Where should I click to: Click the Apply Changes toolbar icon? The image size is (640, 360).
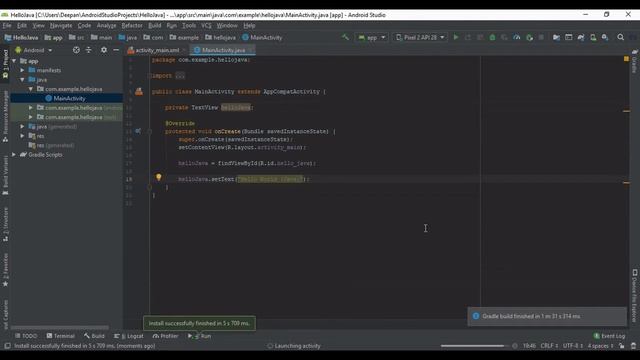[x=468, y=37]
